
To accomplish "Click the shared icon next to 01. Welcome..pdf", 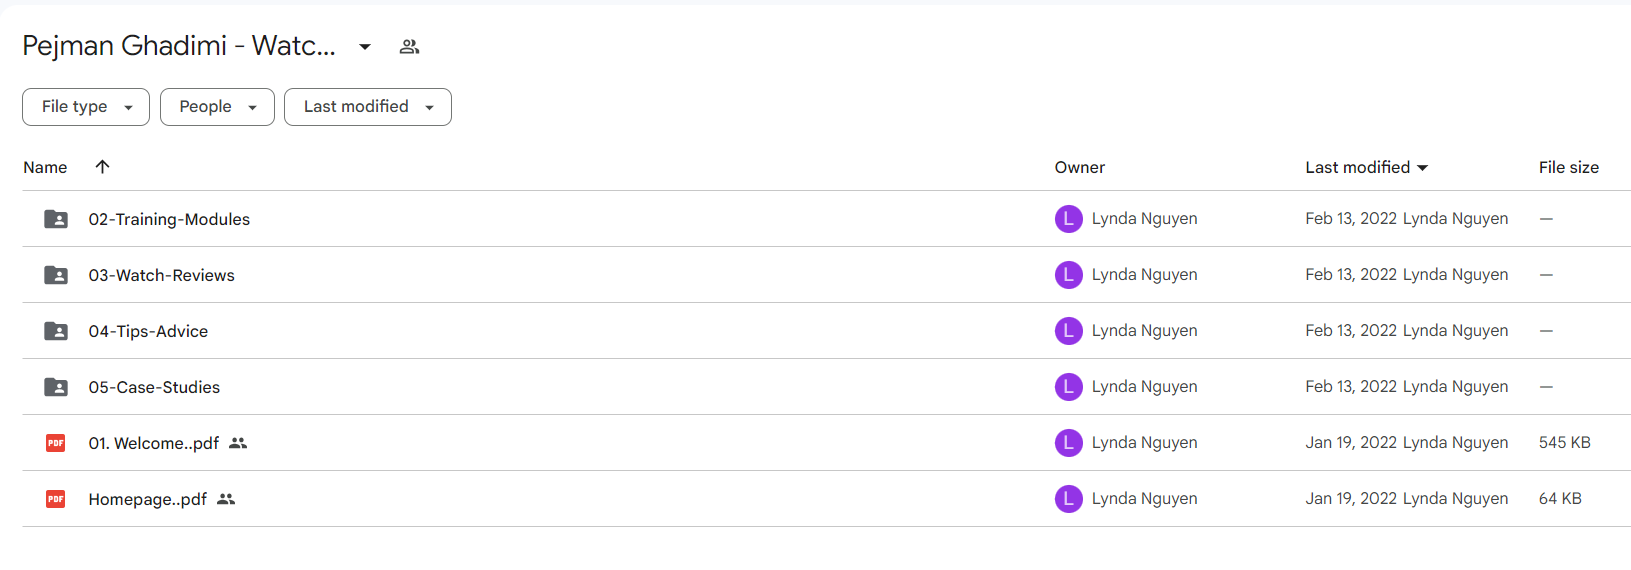I will (x=238, y=443).
